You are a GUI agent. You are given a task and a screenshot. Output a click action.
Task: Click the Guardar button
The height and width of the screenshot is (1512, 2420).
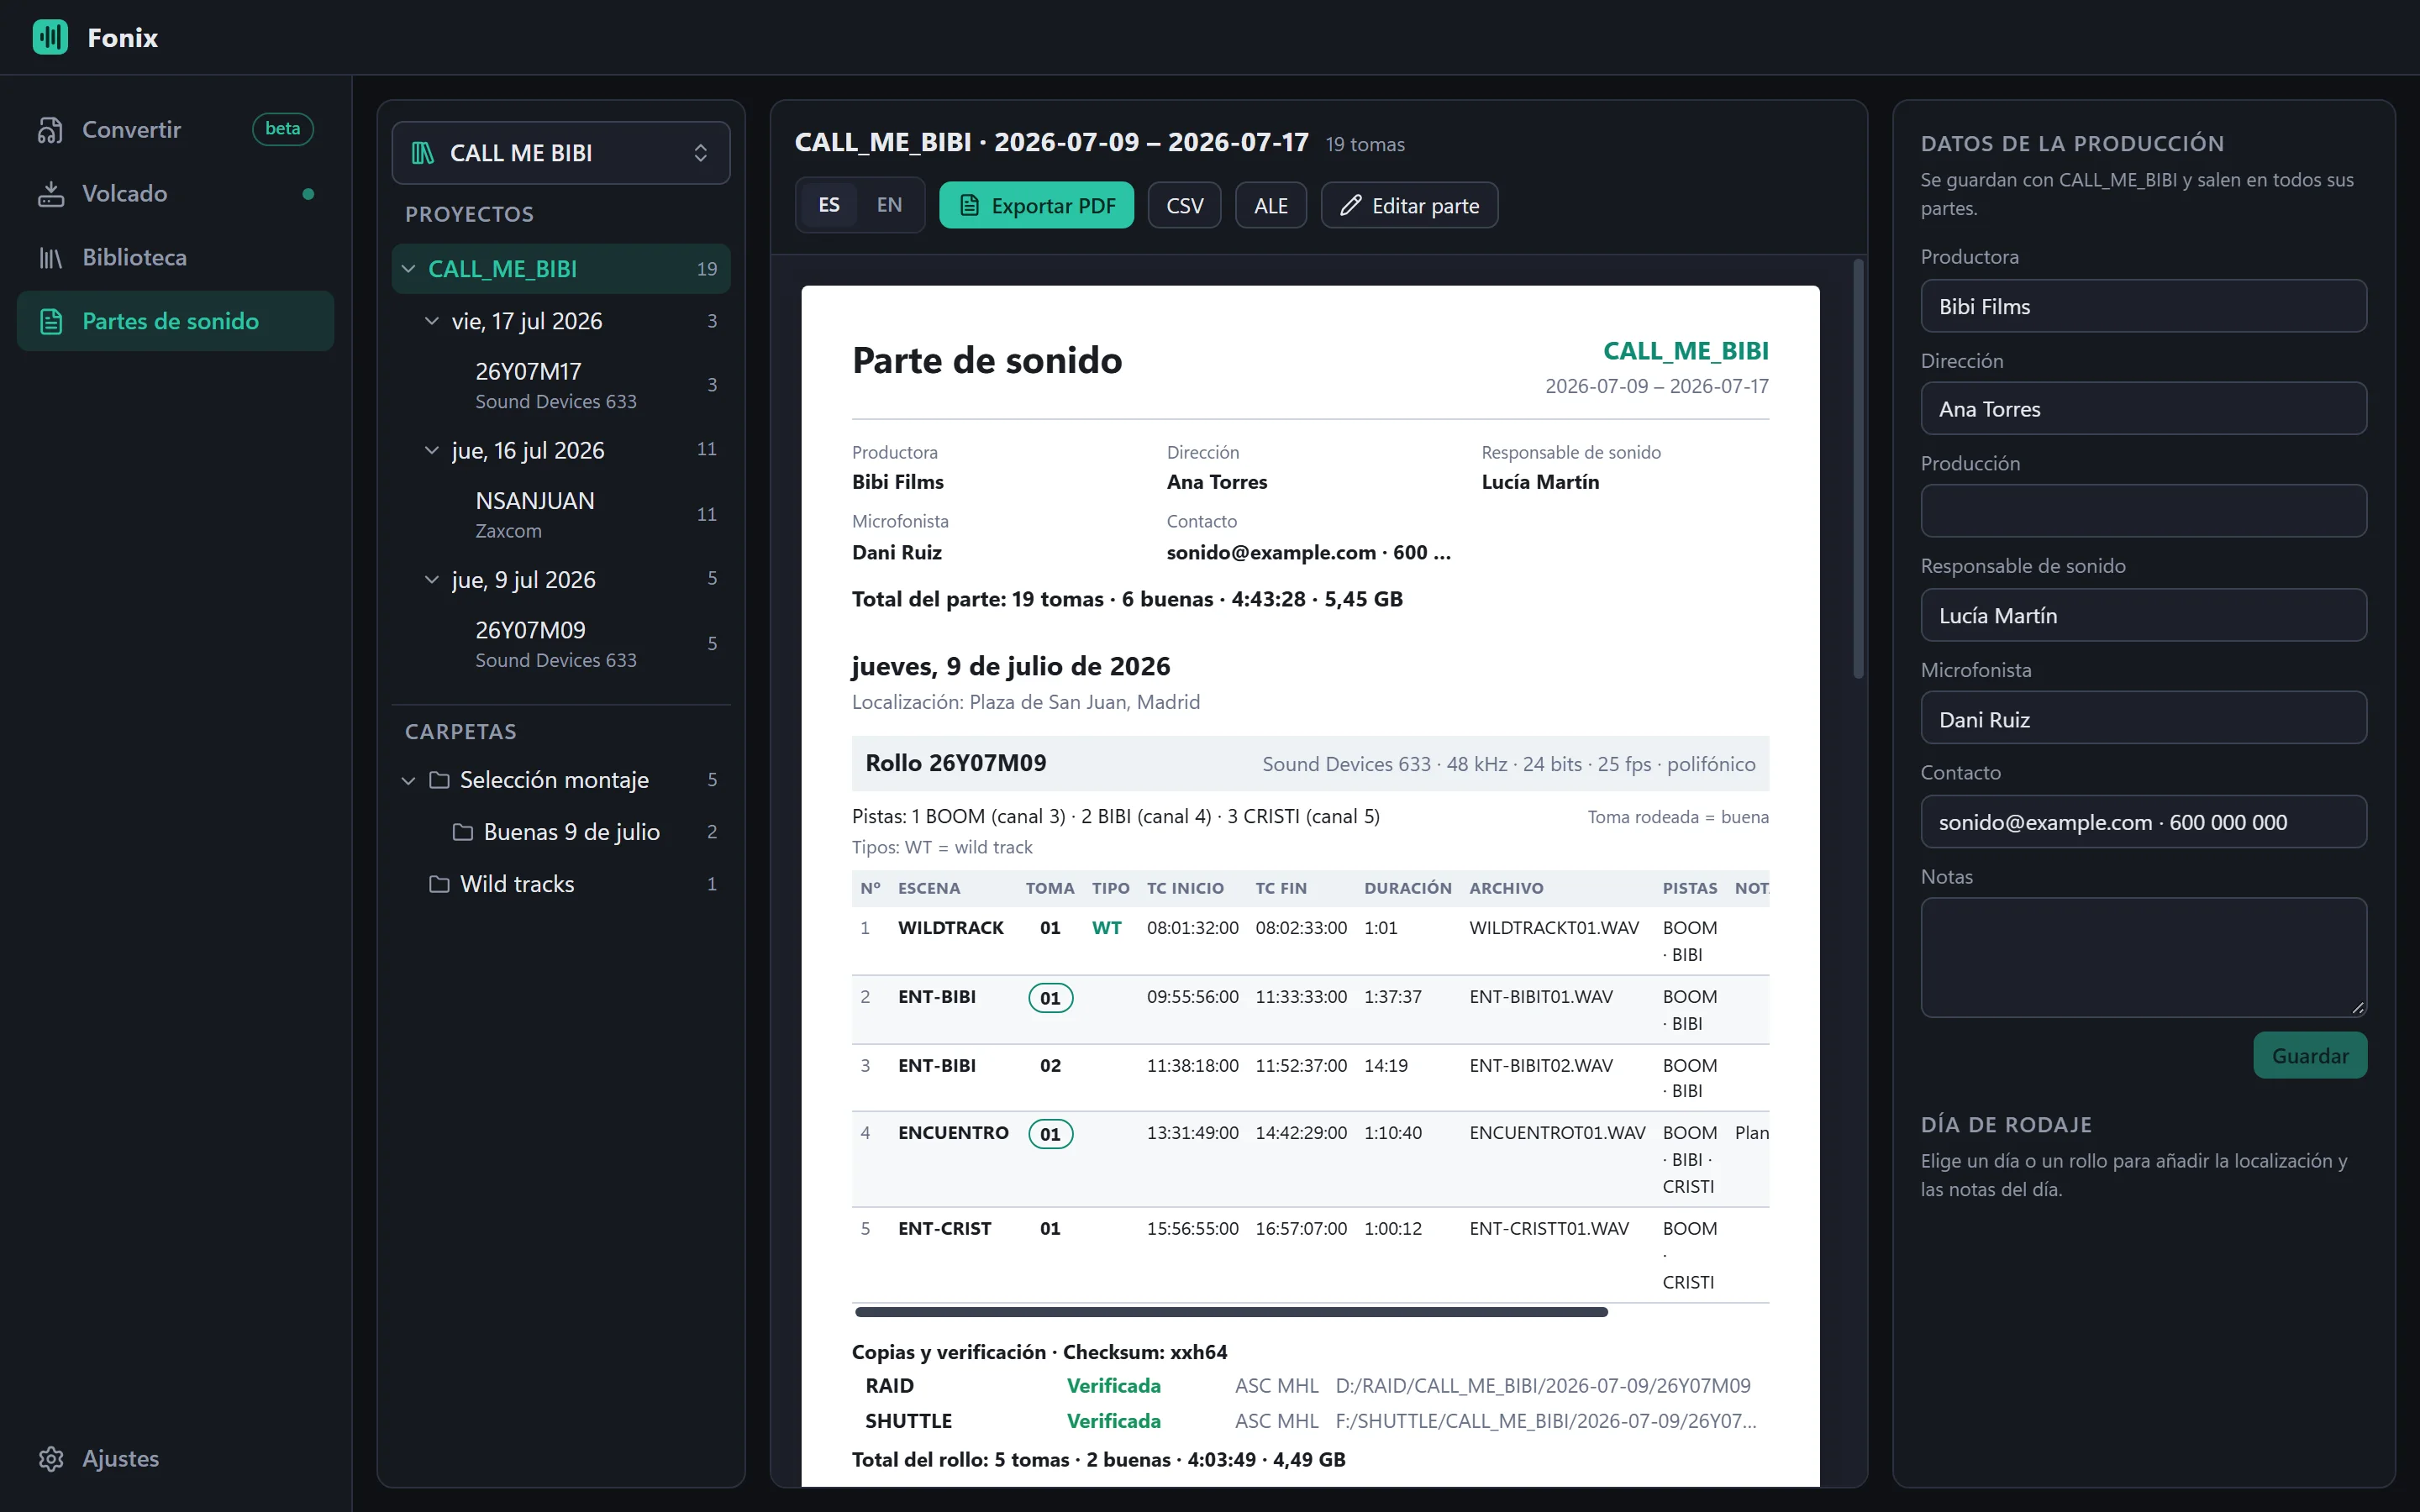click(x=2310, y=1056)
